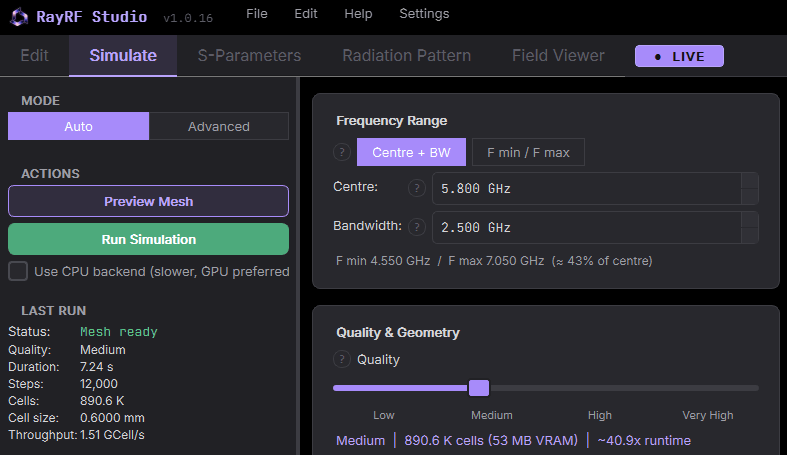This screenshot has height=455, width=787.
Task: Open help icon beside Frequency Range mode
Action: click(342, 151)
